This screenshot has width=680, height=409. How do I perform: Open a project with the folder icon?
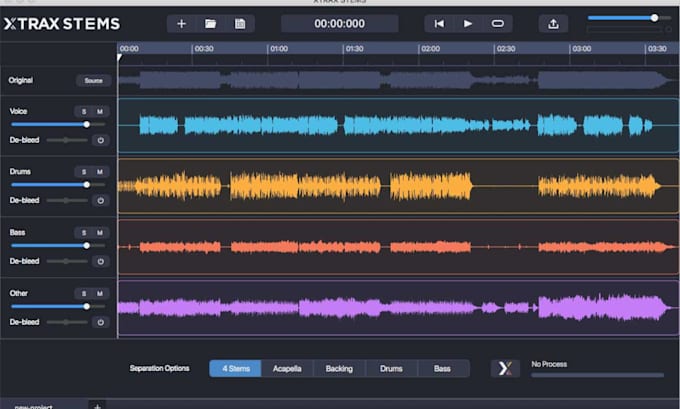pyautogui.click(x=210, y=24)
